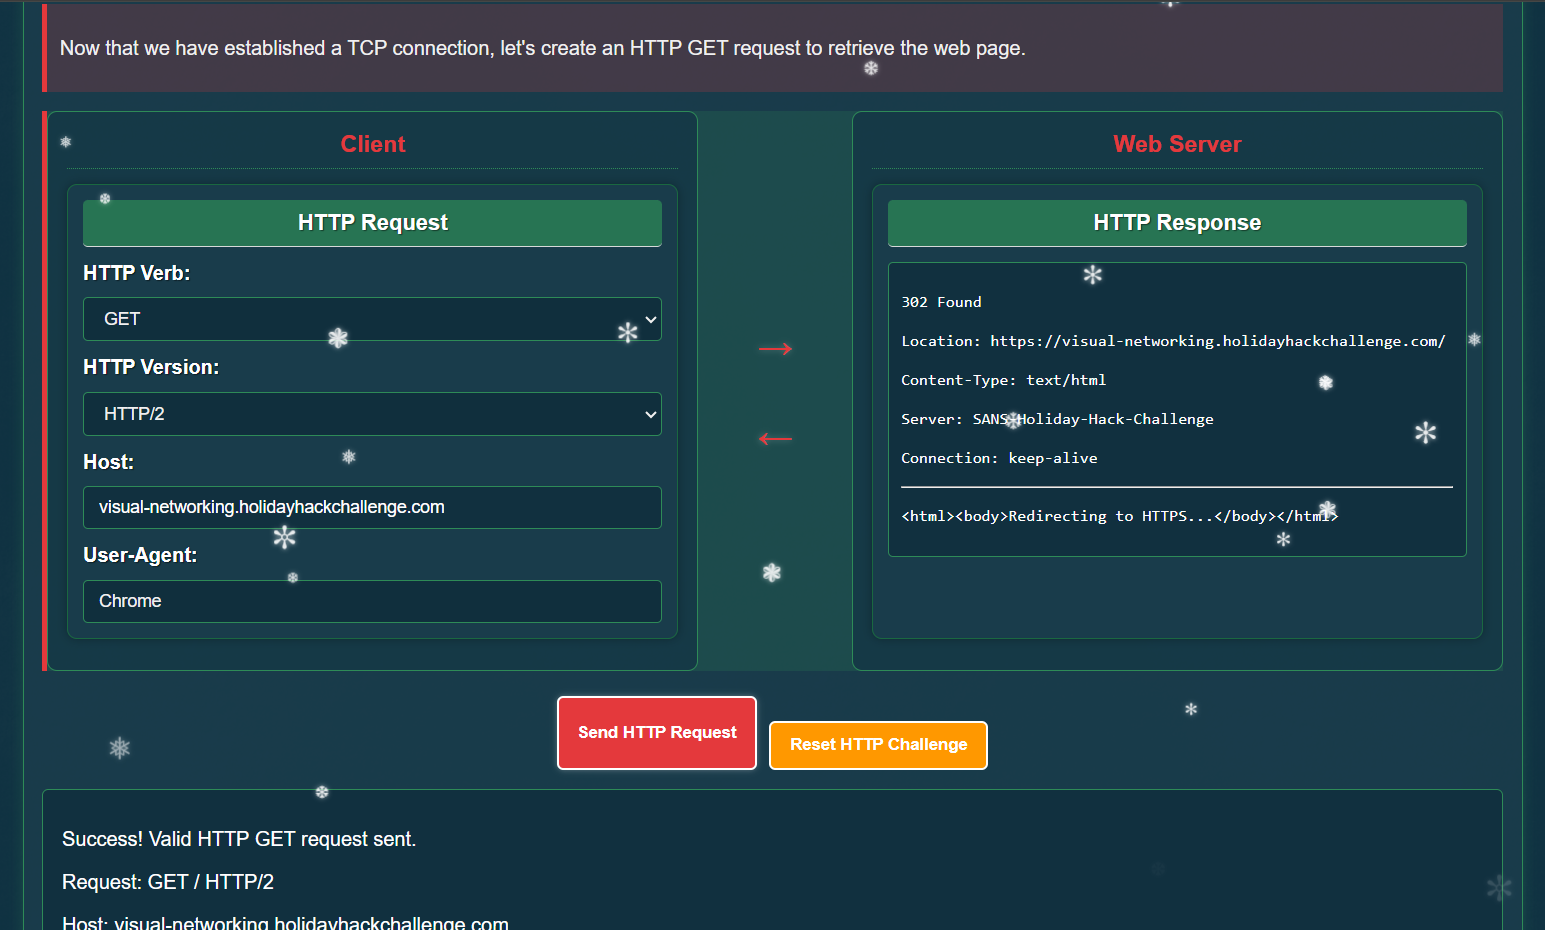Click the 'Redirecting to HTTPS' HTML body text
1545x930 pixels.
point(1119,516)
